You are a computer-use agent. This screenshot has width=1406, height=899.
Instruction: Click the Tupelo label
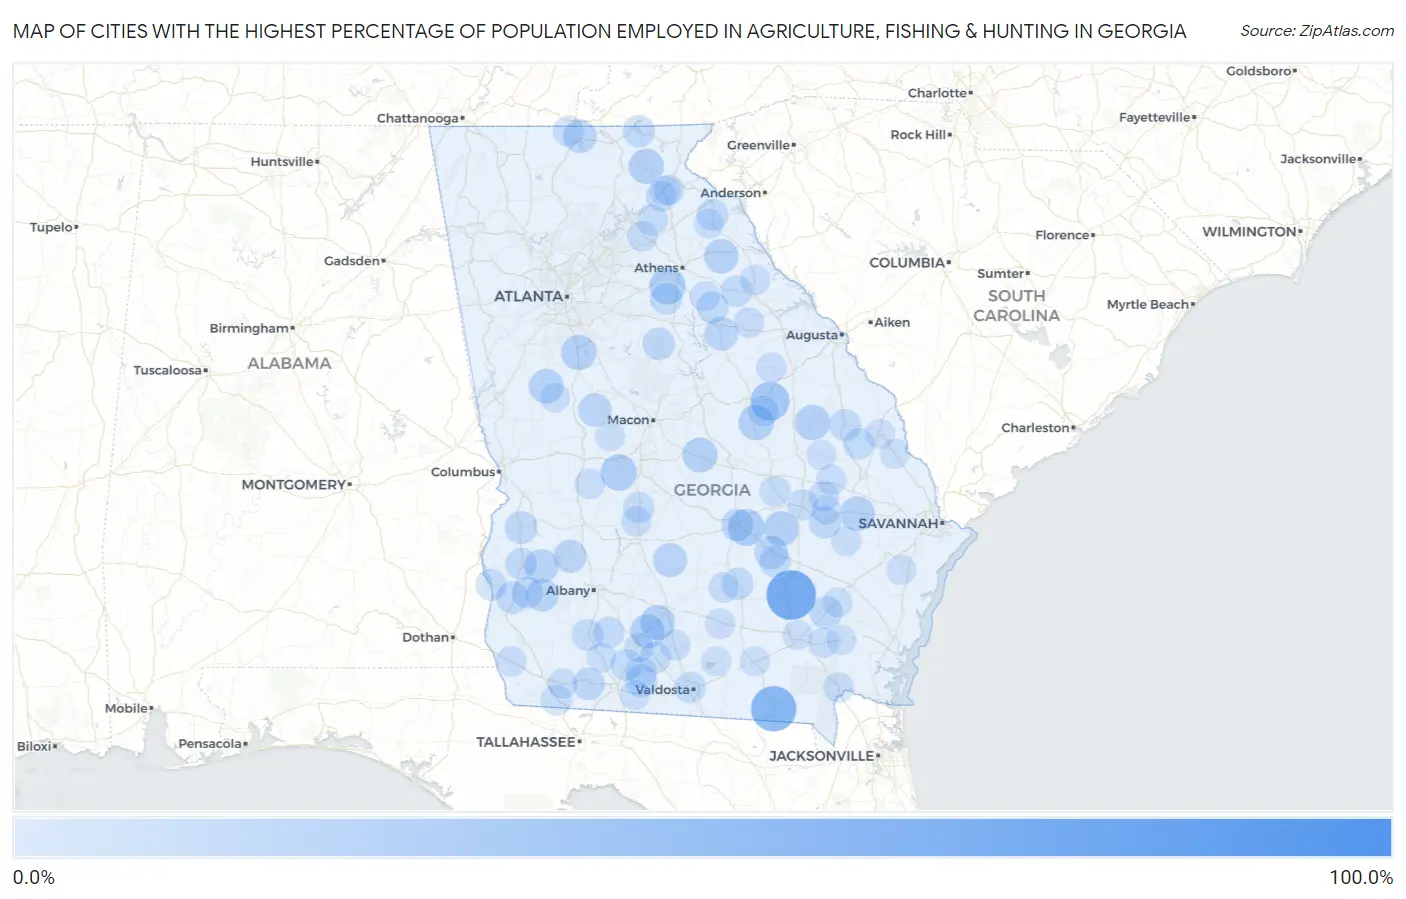tap(51, 227)
